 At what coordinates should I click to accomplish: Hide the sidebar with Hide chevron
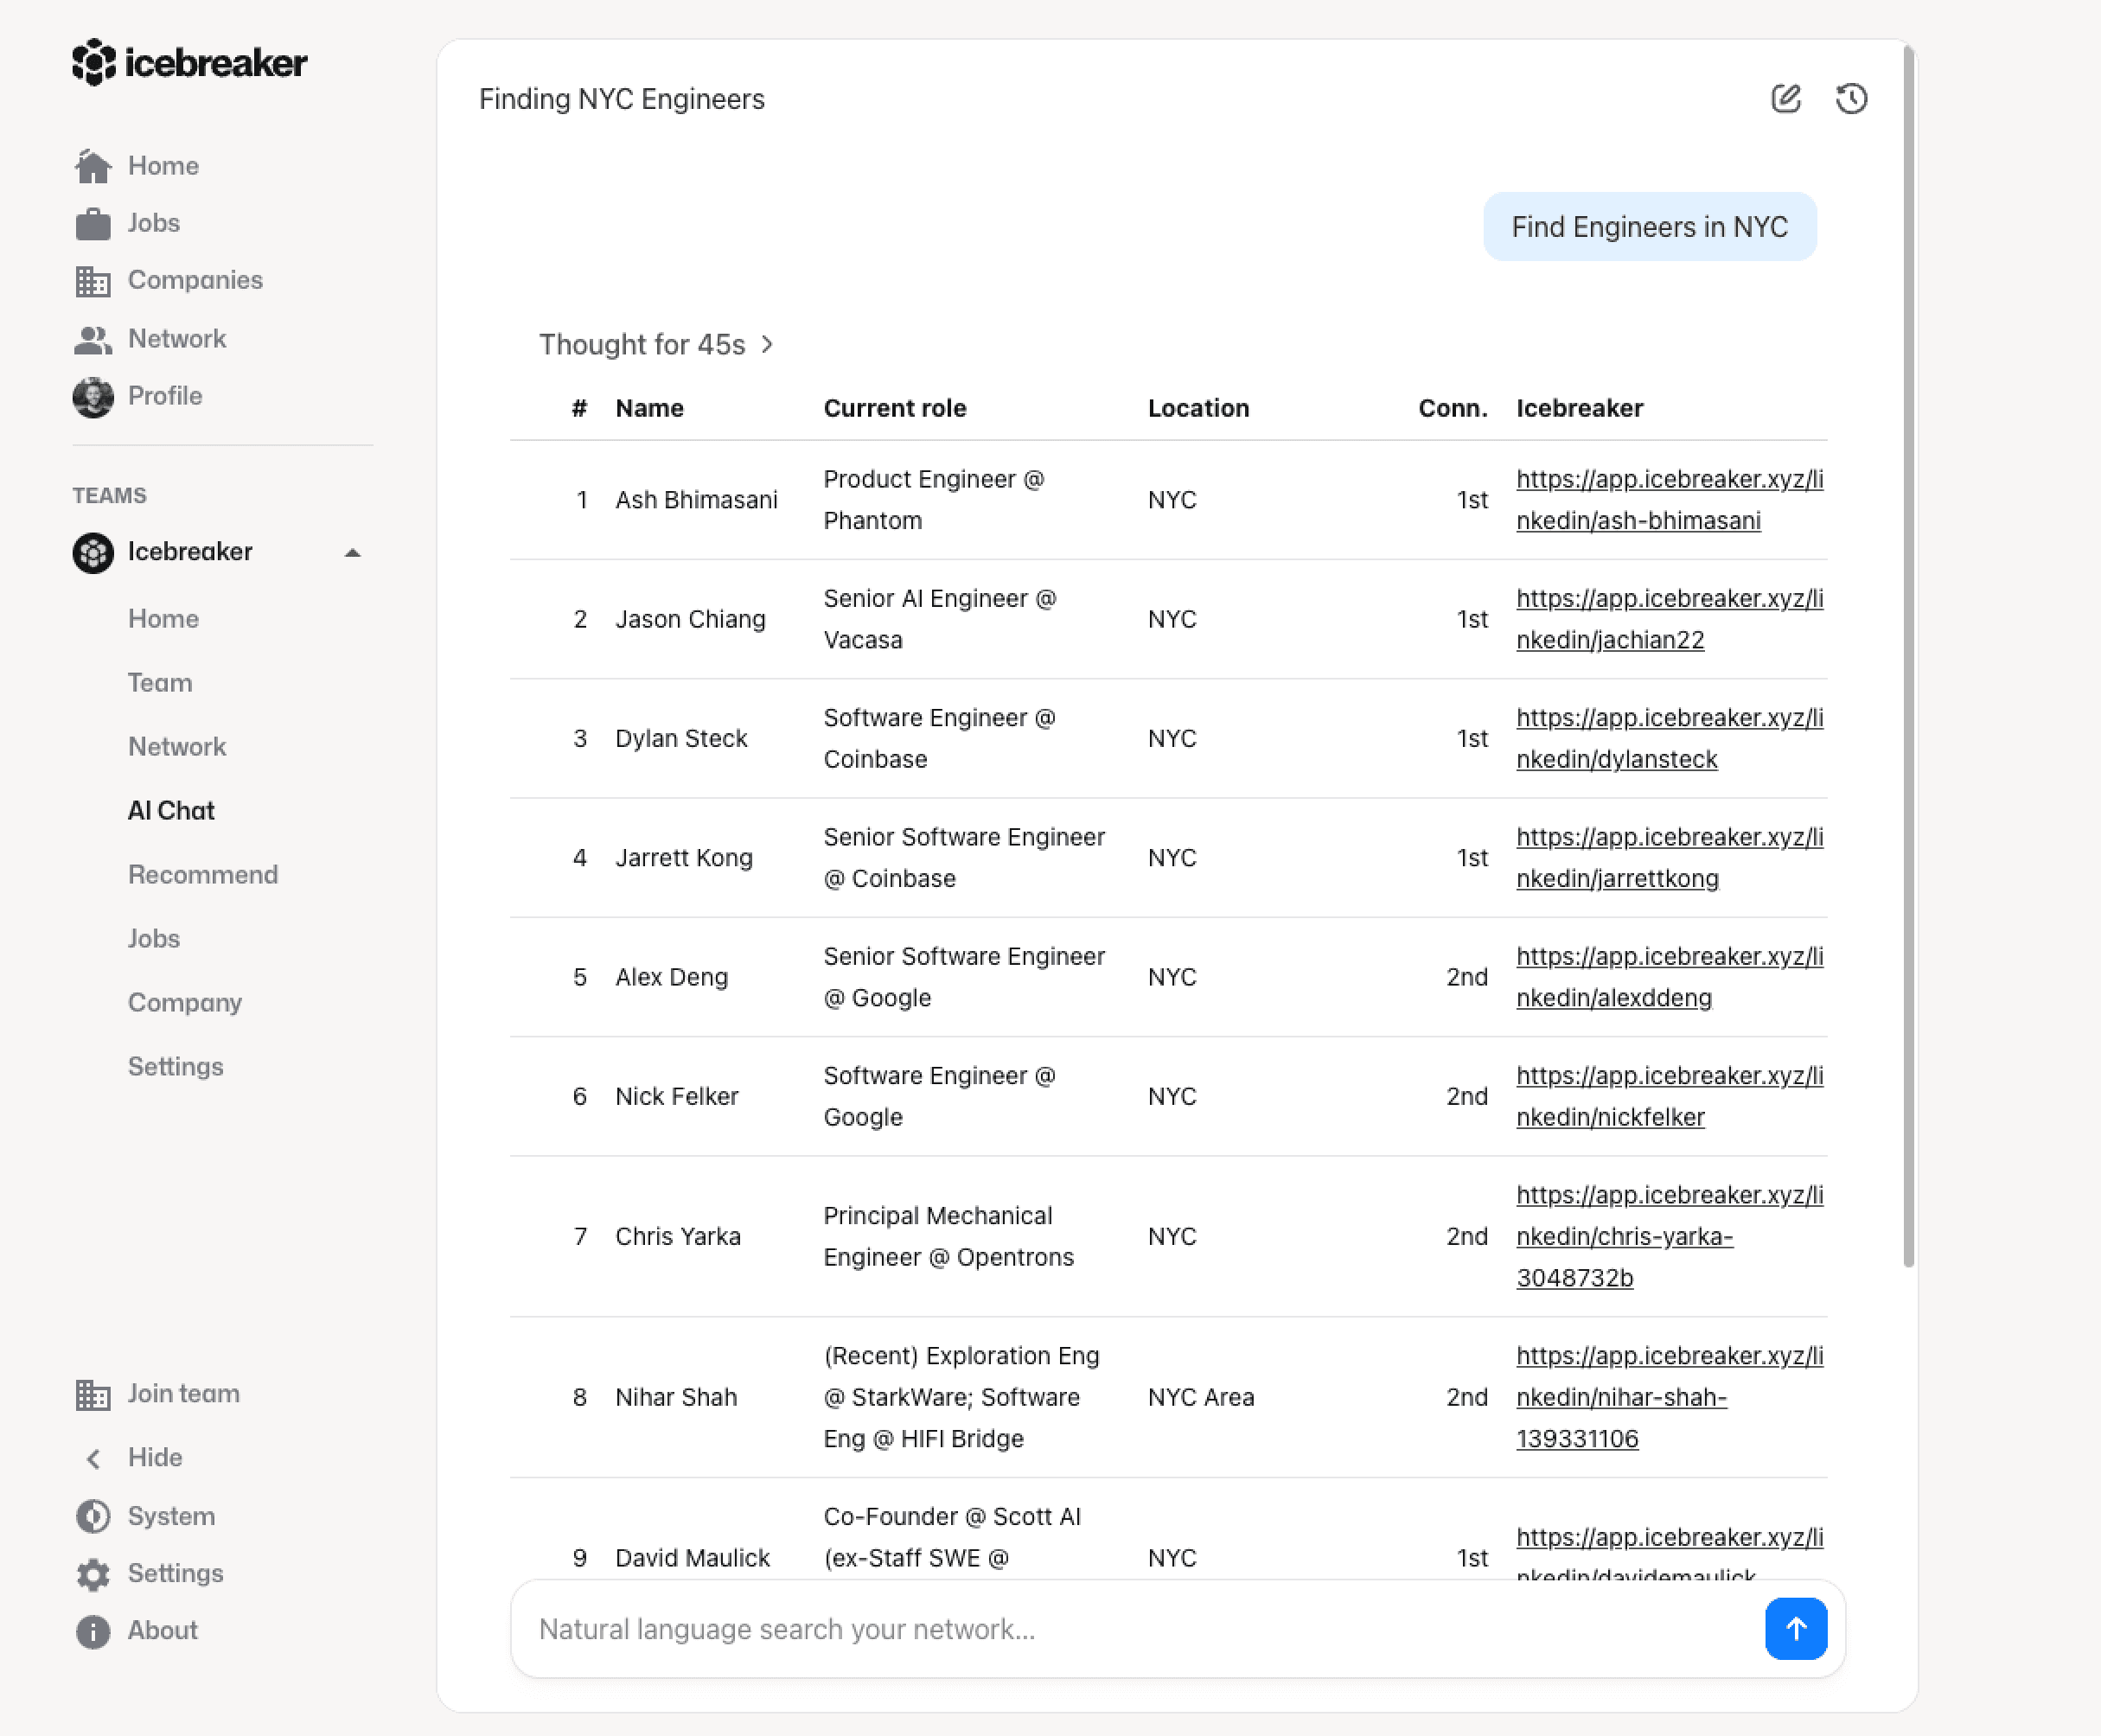coord(93,1458)
